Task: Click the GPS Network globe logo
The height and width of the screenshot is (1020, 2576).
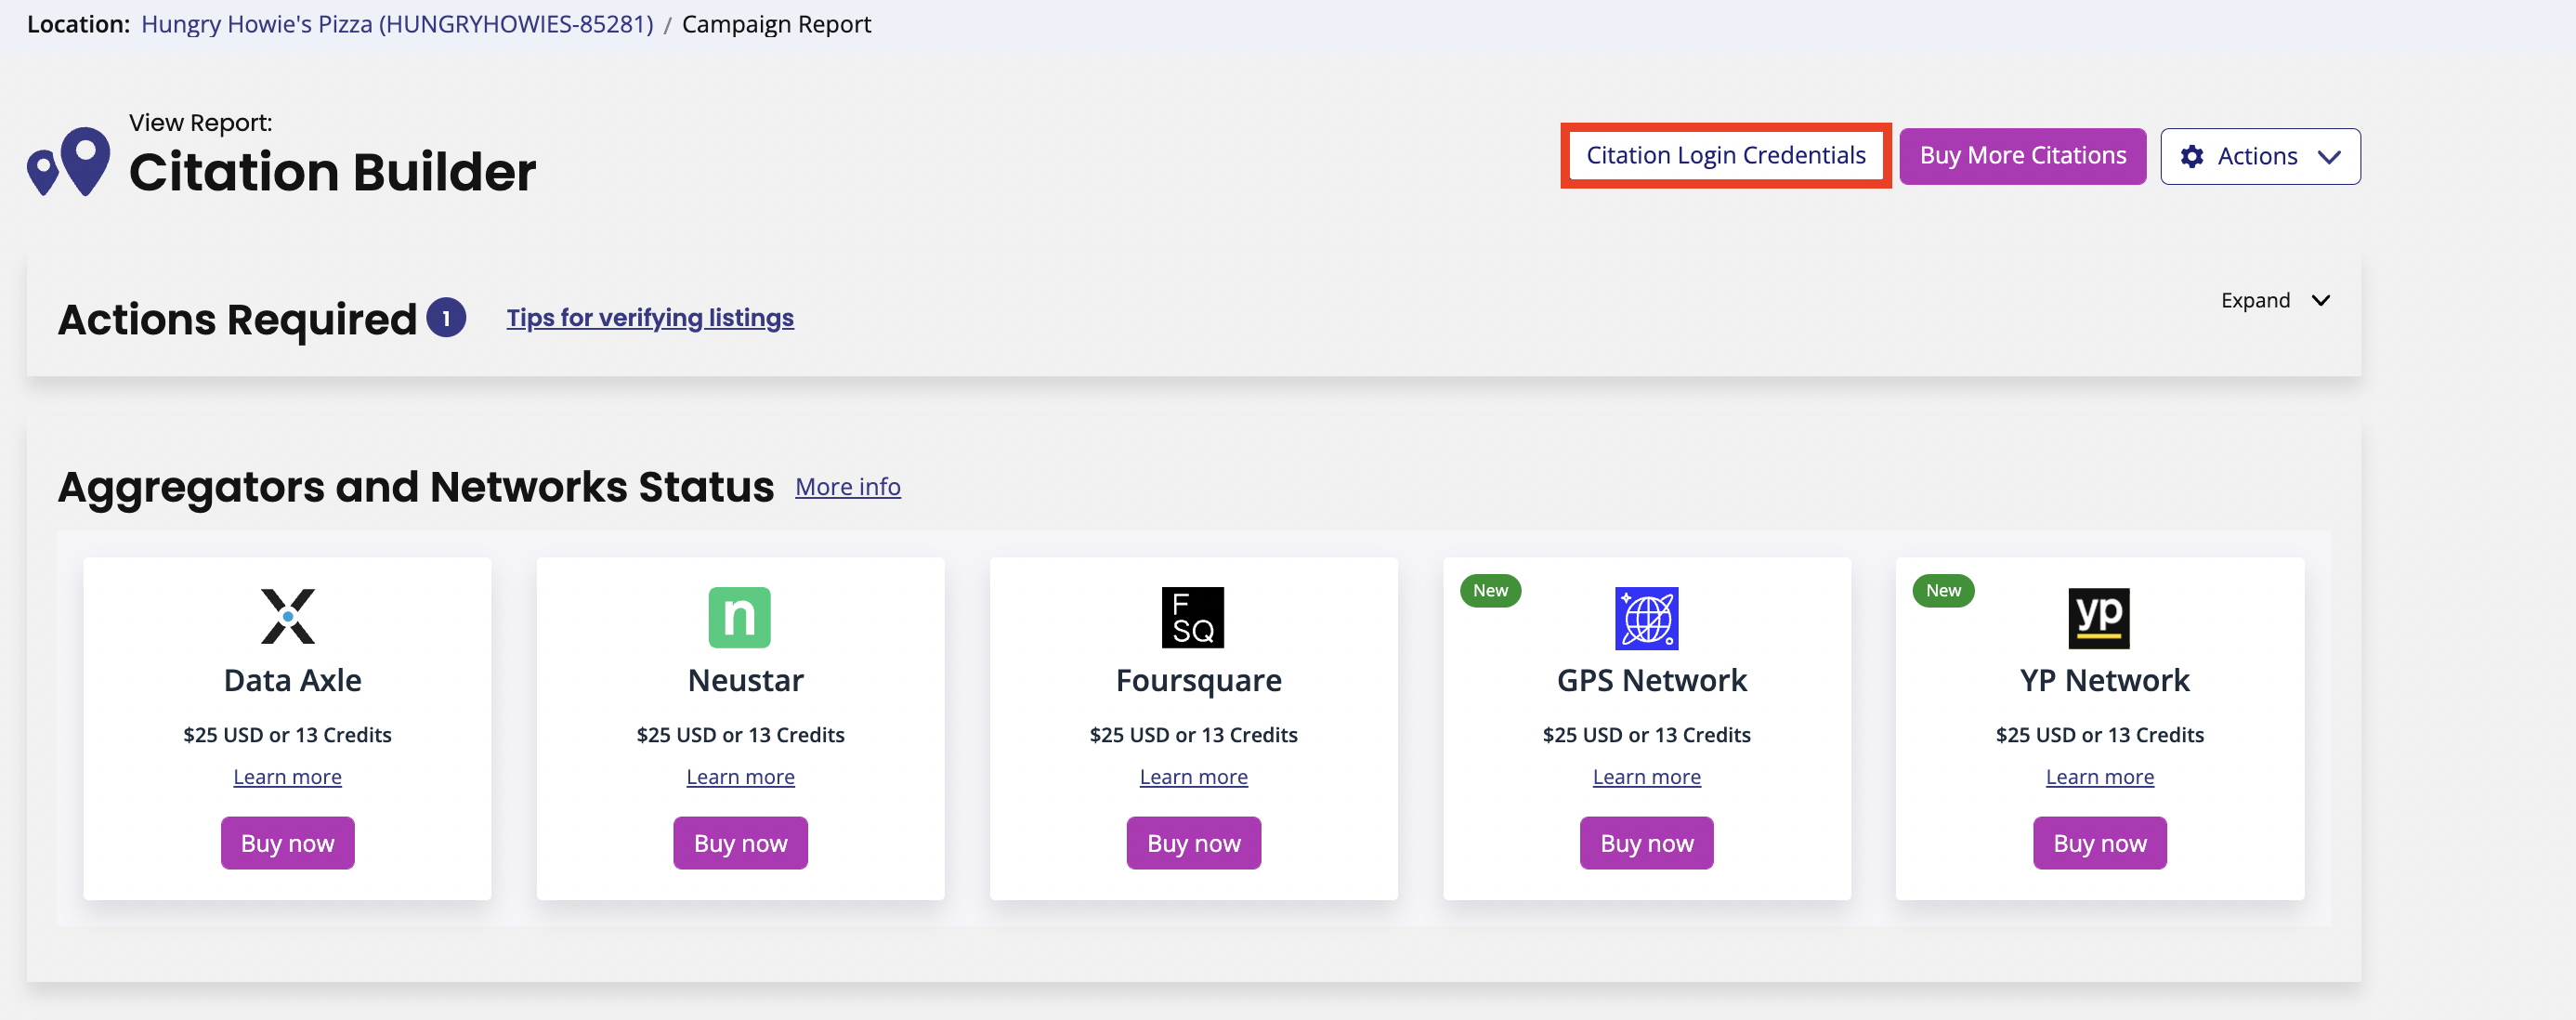Action: tap(1647, 618)
